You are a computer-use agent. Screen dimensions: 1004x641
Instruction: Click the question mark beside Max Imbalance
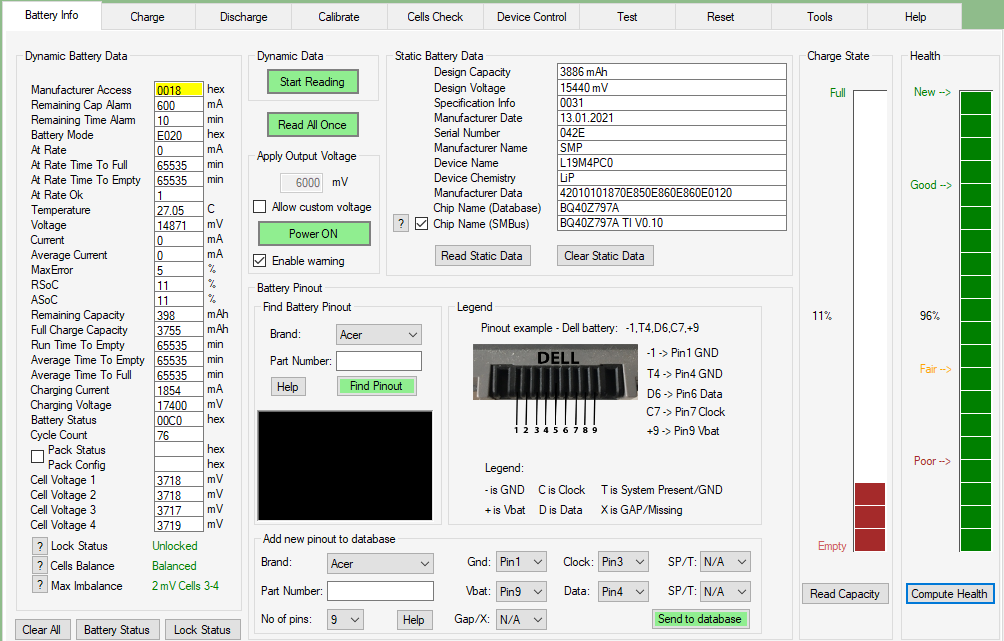[40, 586]
